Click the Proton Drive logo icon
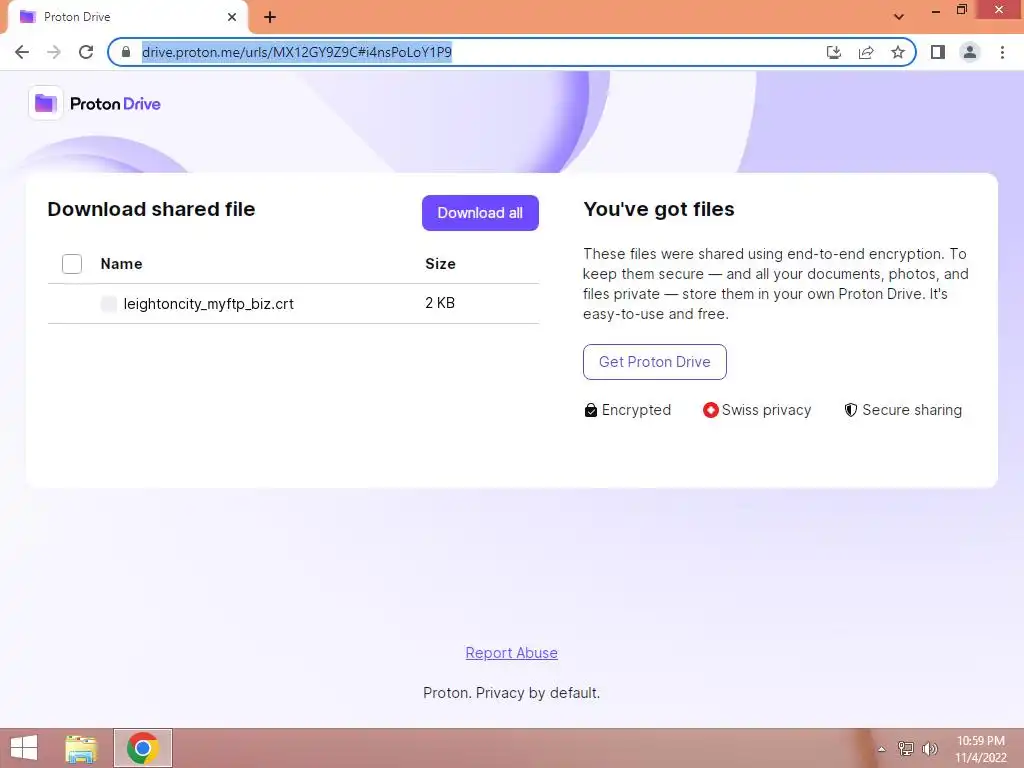Image resolution: width=1024 pixels, height=768 pixels. pos(45,103)
